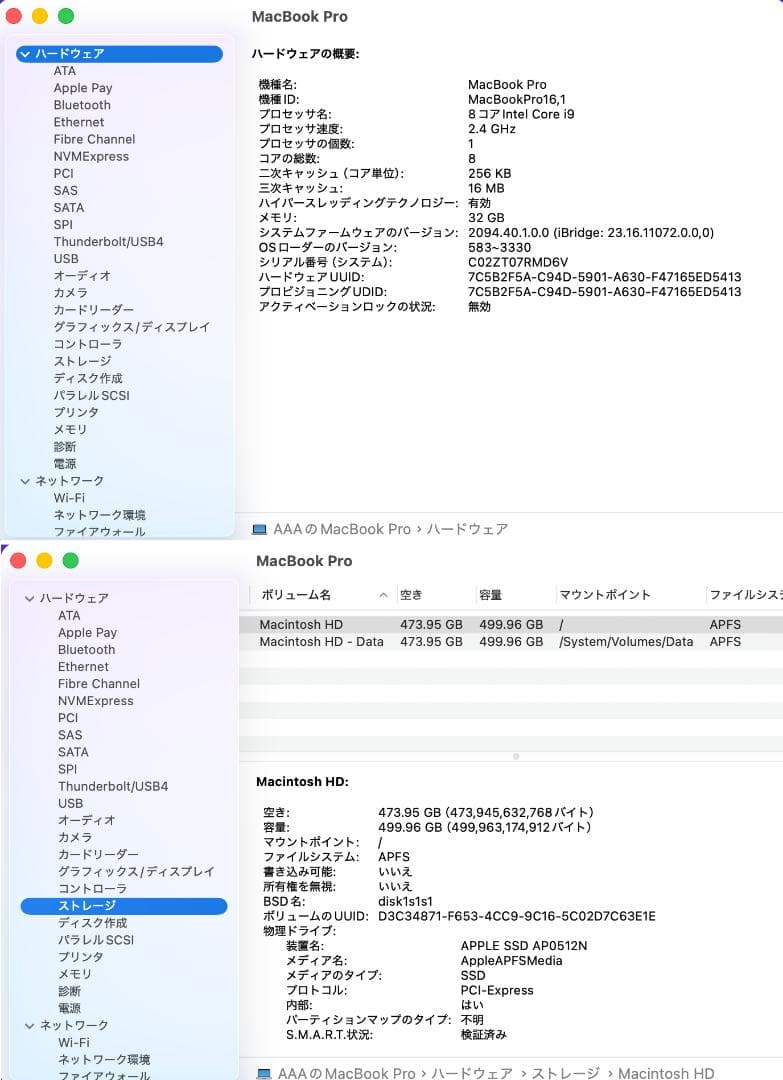Select Ethernet in hardware overview window sidebar
The image size is (783, 1080).
(79, 122)
